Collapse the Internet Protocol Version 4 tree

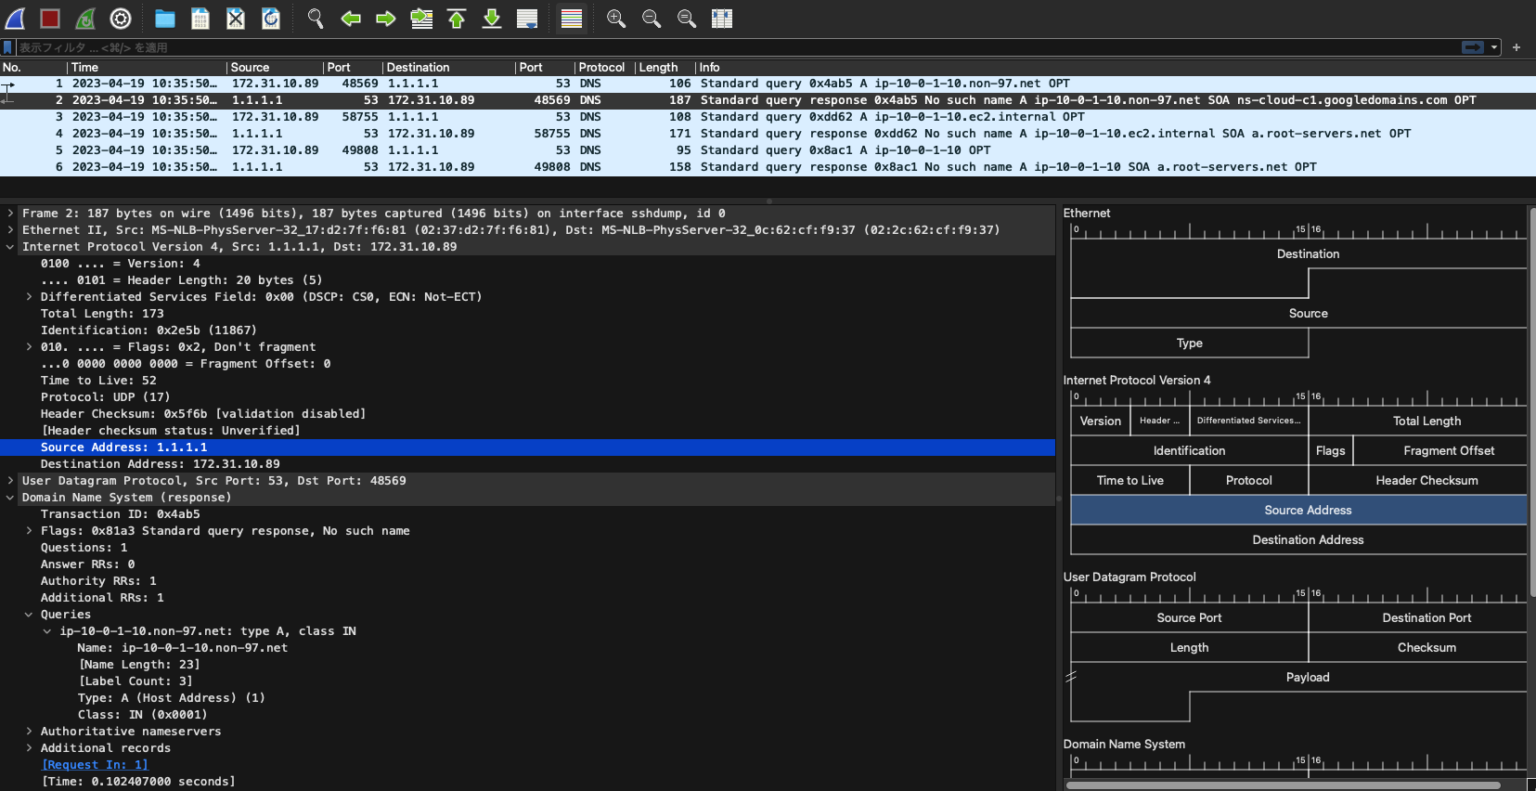[x=10, y=246]
